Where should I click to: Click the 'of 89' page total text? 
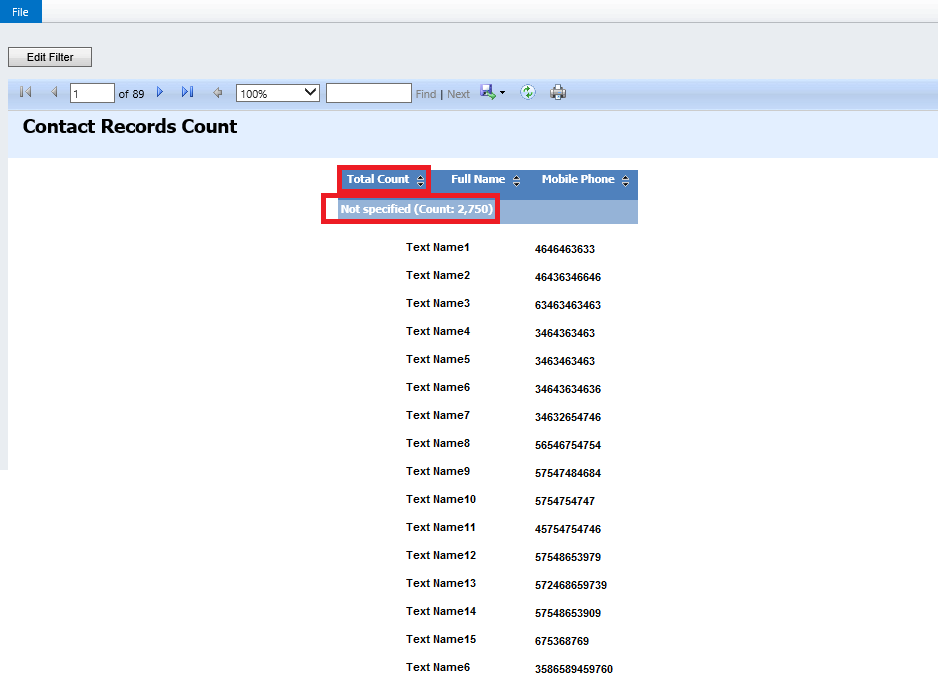(x=131, y=94)
